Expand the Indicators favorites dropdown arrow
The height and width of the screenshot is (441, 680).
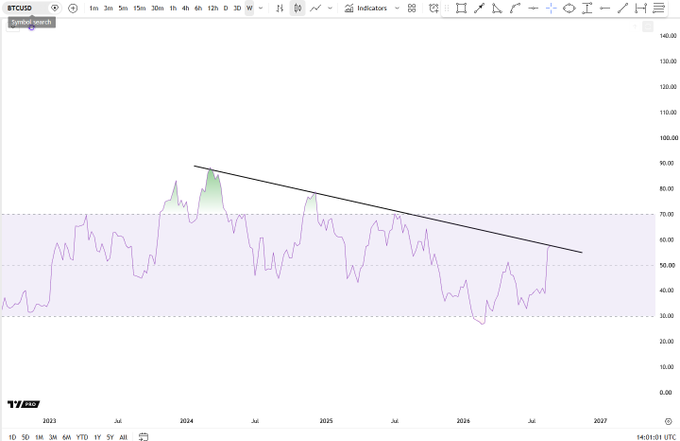click(397, 8)
